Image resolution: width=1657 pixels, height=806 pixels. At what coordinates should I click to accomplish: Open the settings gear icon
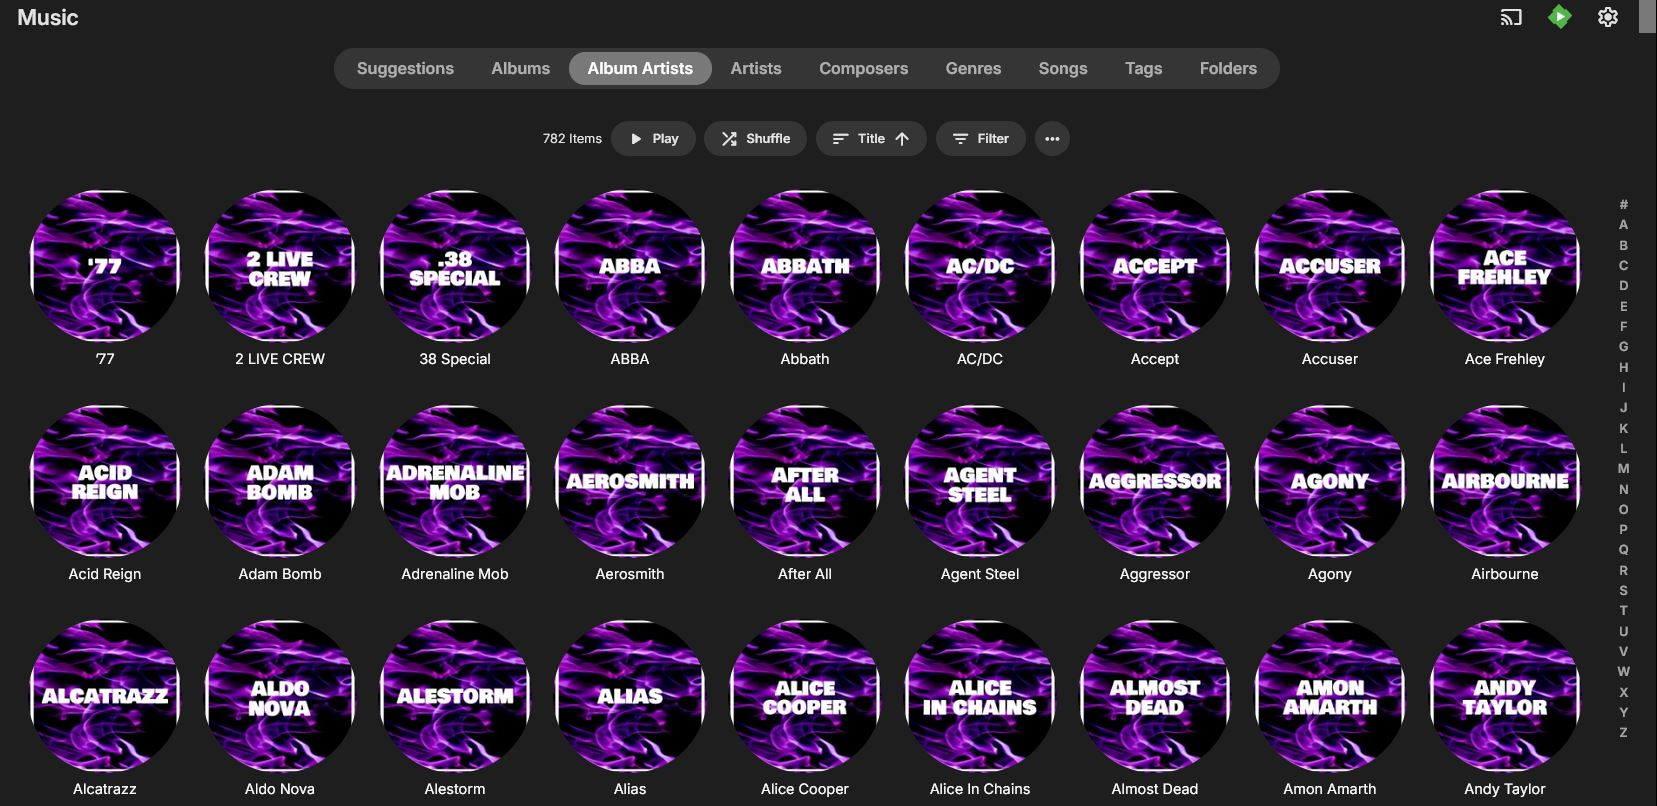(x=1608, y=17)
